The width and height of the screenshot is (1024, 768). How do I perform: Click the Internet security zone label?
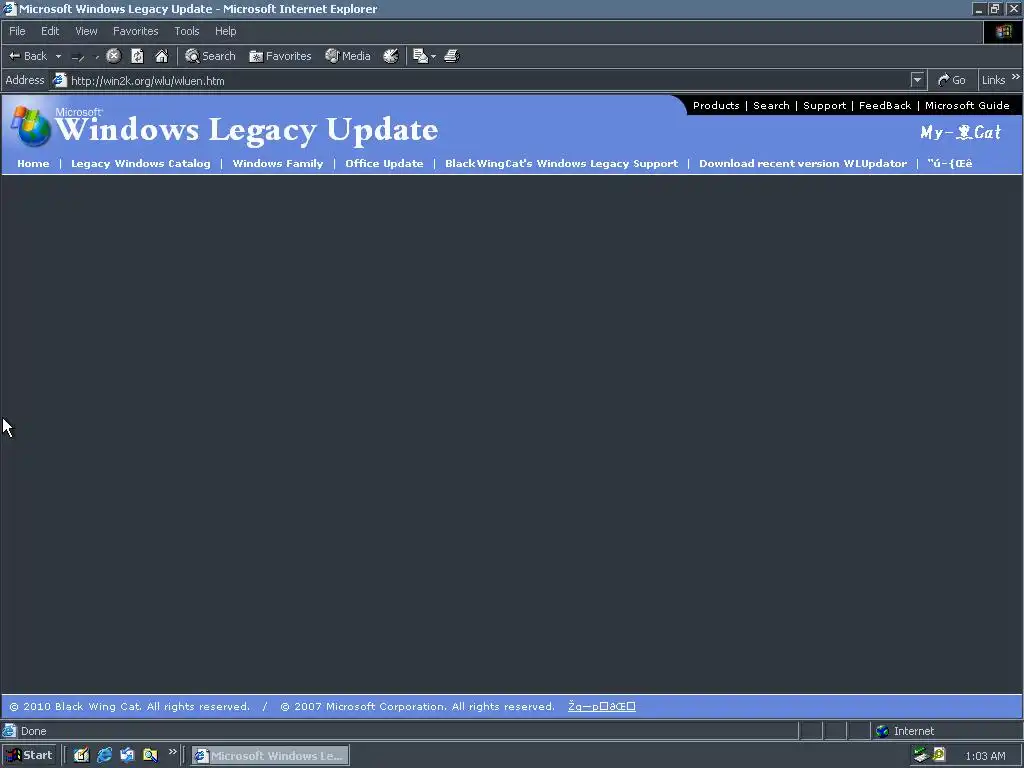(x=914, y=731)
